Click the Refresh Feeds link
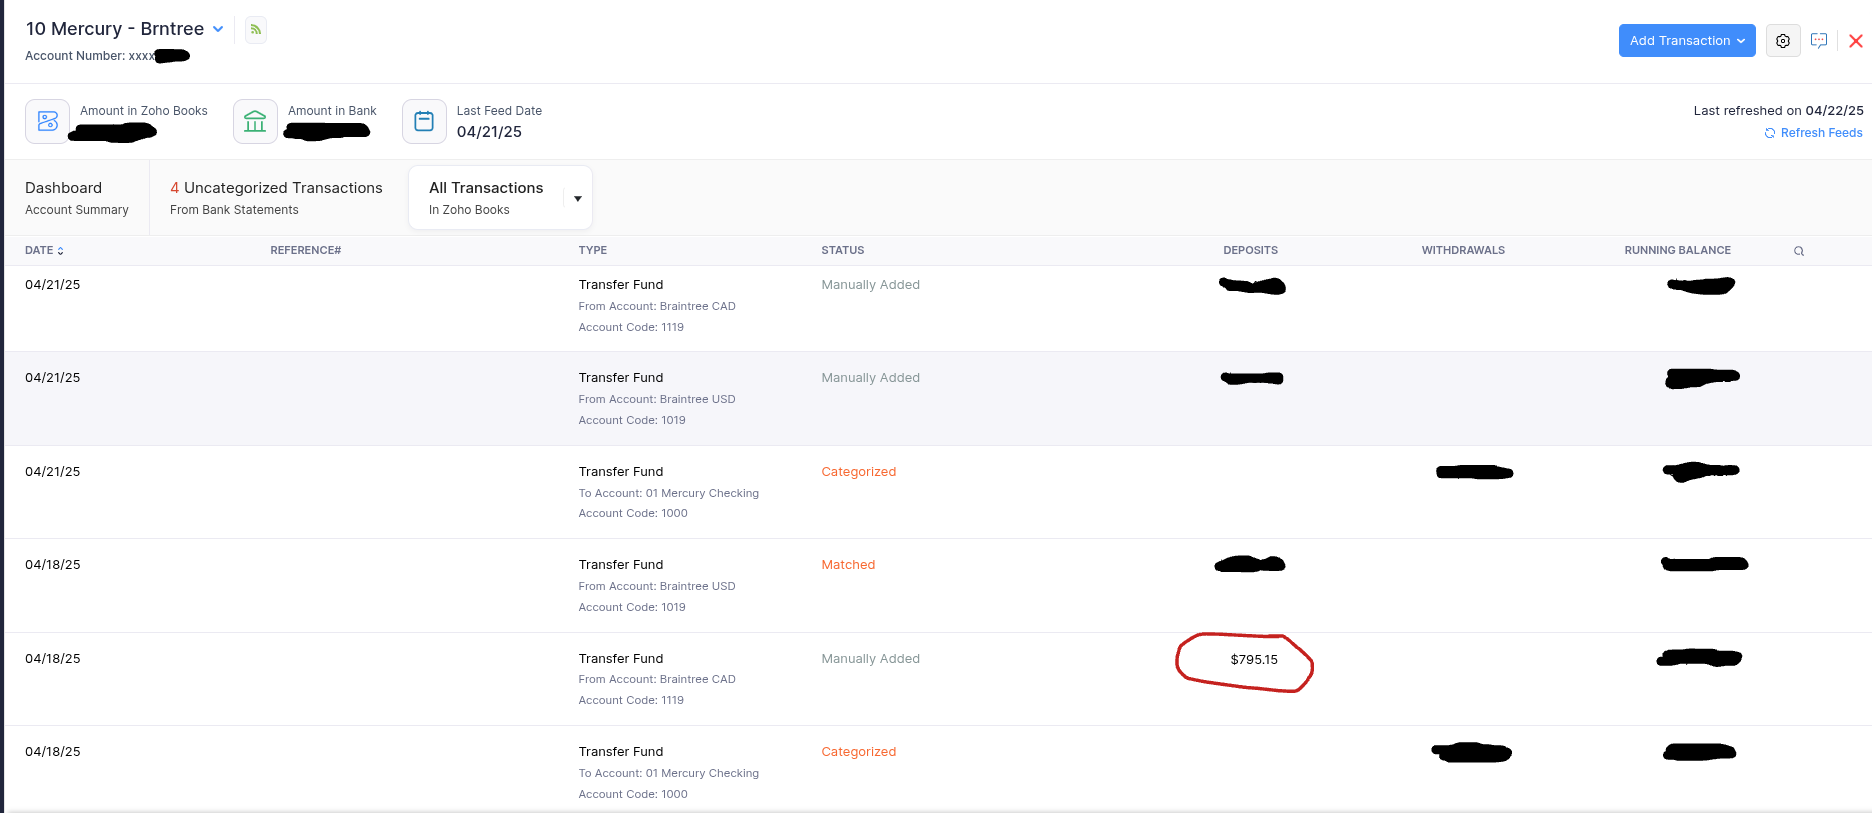The height and width of the screenshot is (813, 1872). point(1813,133)
